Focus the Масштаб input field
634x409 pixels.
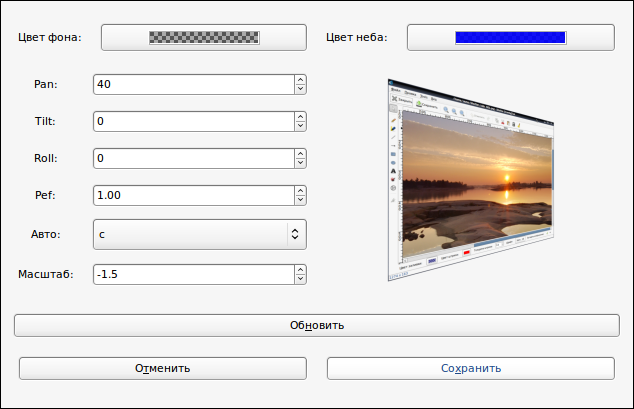(x=194, y=274)
